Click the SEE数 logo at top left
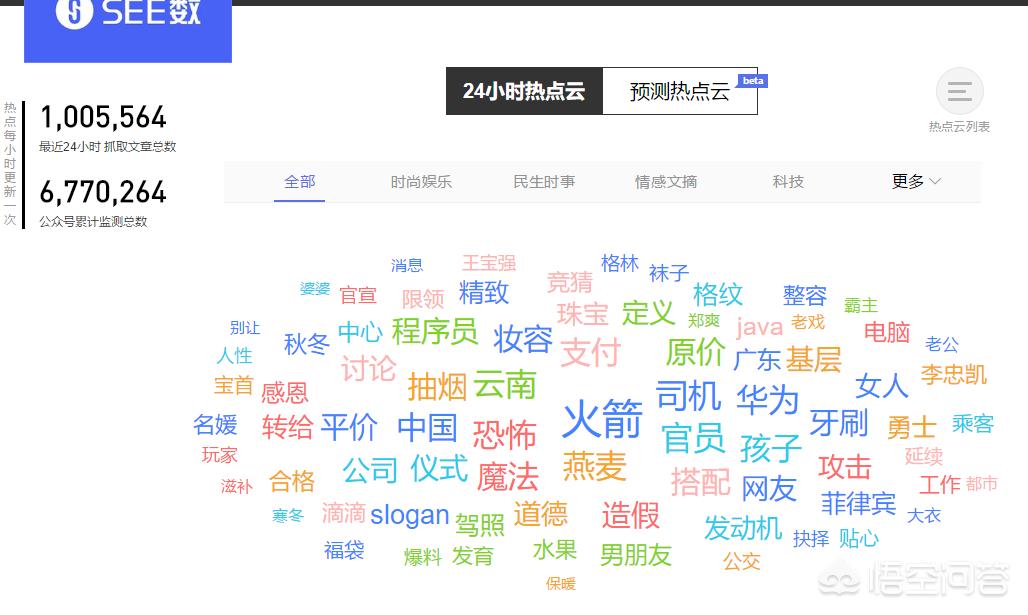The image size is (1028, 615). pos(127,15)
